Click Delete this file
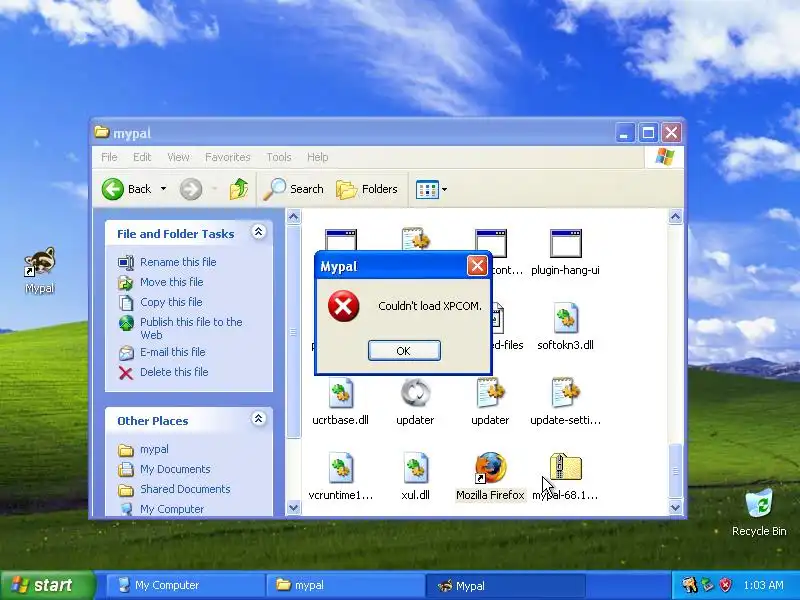The width and height of the screenshot is (800, 600). [163, 372]
